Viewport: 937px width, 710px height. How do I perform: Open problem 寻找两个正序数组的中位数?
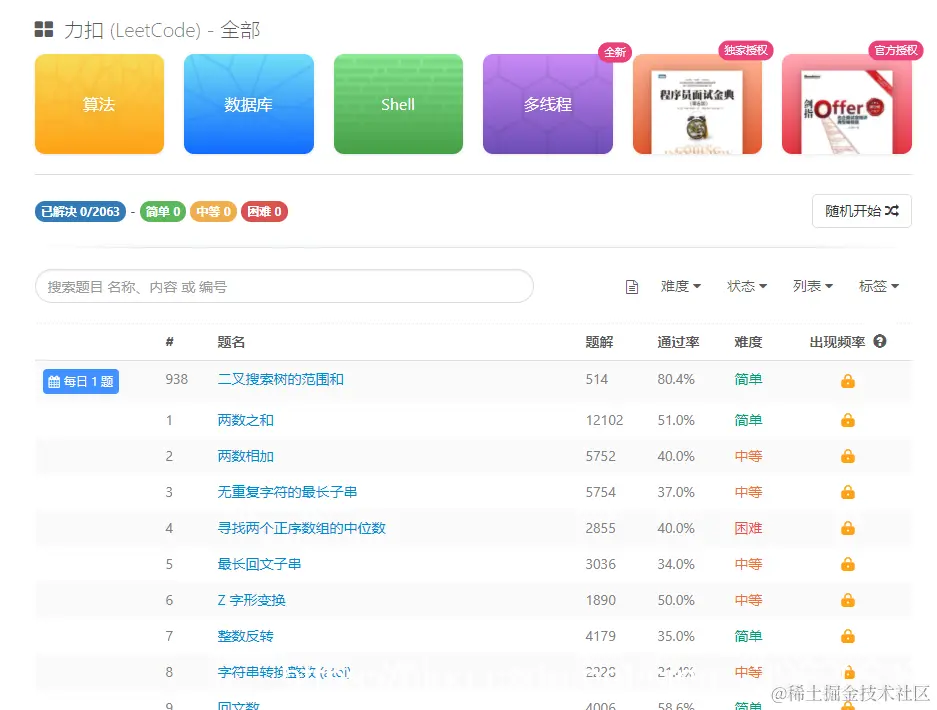click(x=302, y=528)
